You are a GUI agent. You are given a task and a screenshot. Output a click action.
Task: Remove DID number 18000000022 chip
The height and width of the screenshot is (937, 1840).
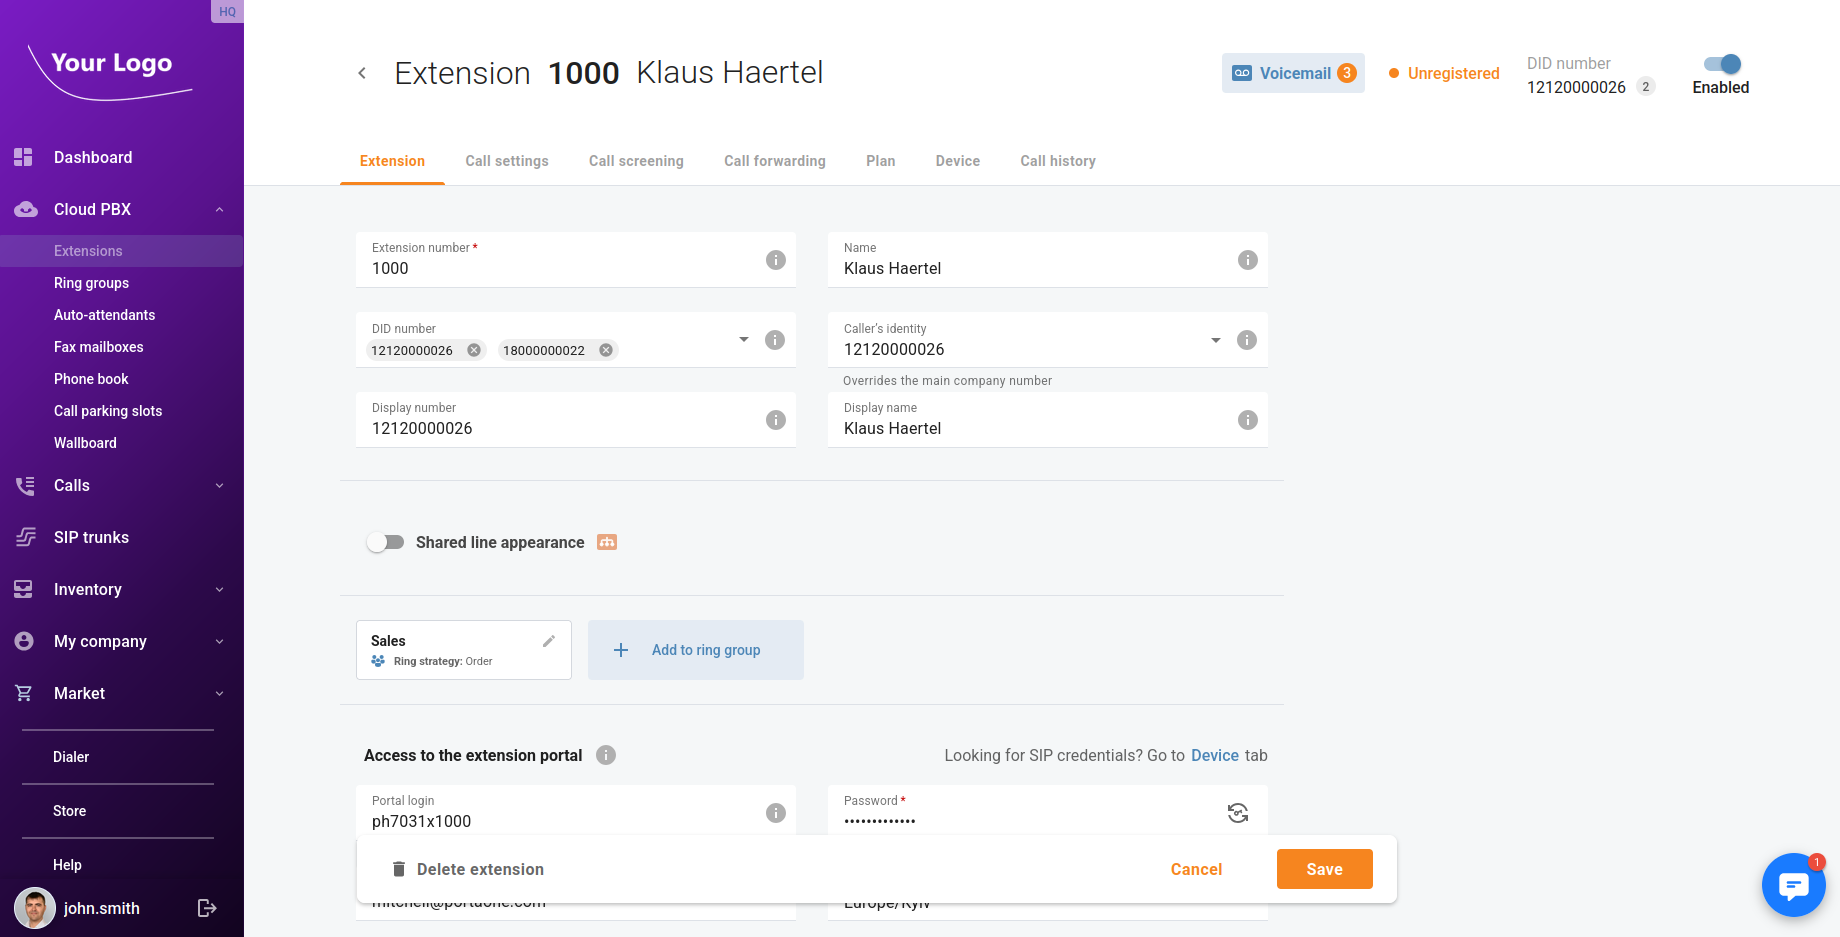(606, 350)
